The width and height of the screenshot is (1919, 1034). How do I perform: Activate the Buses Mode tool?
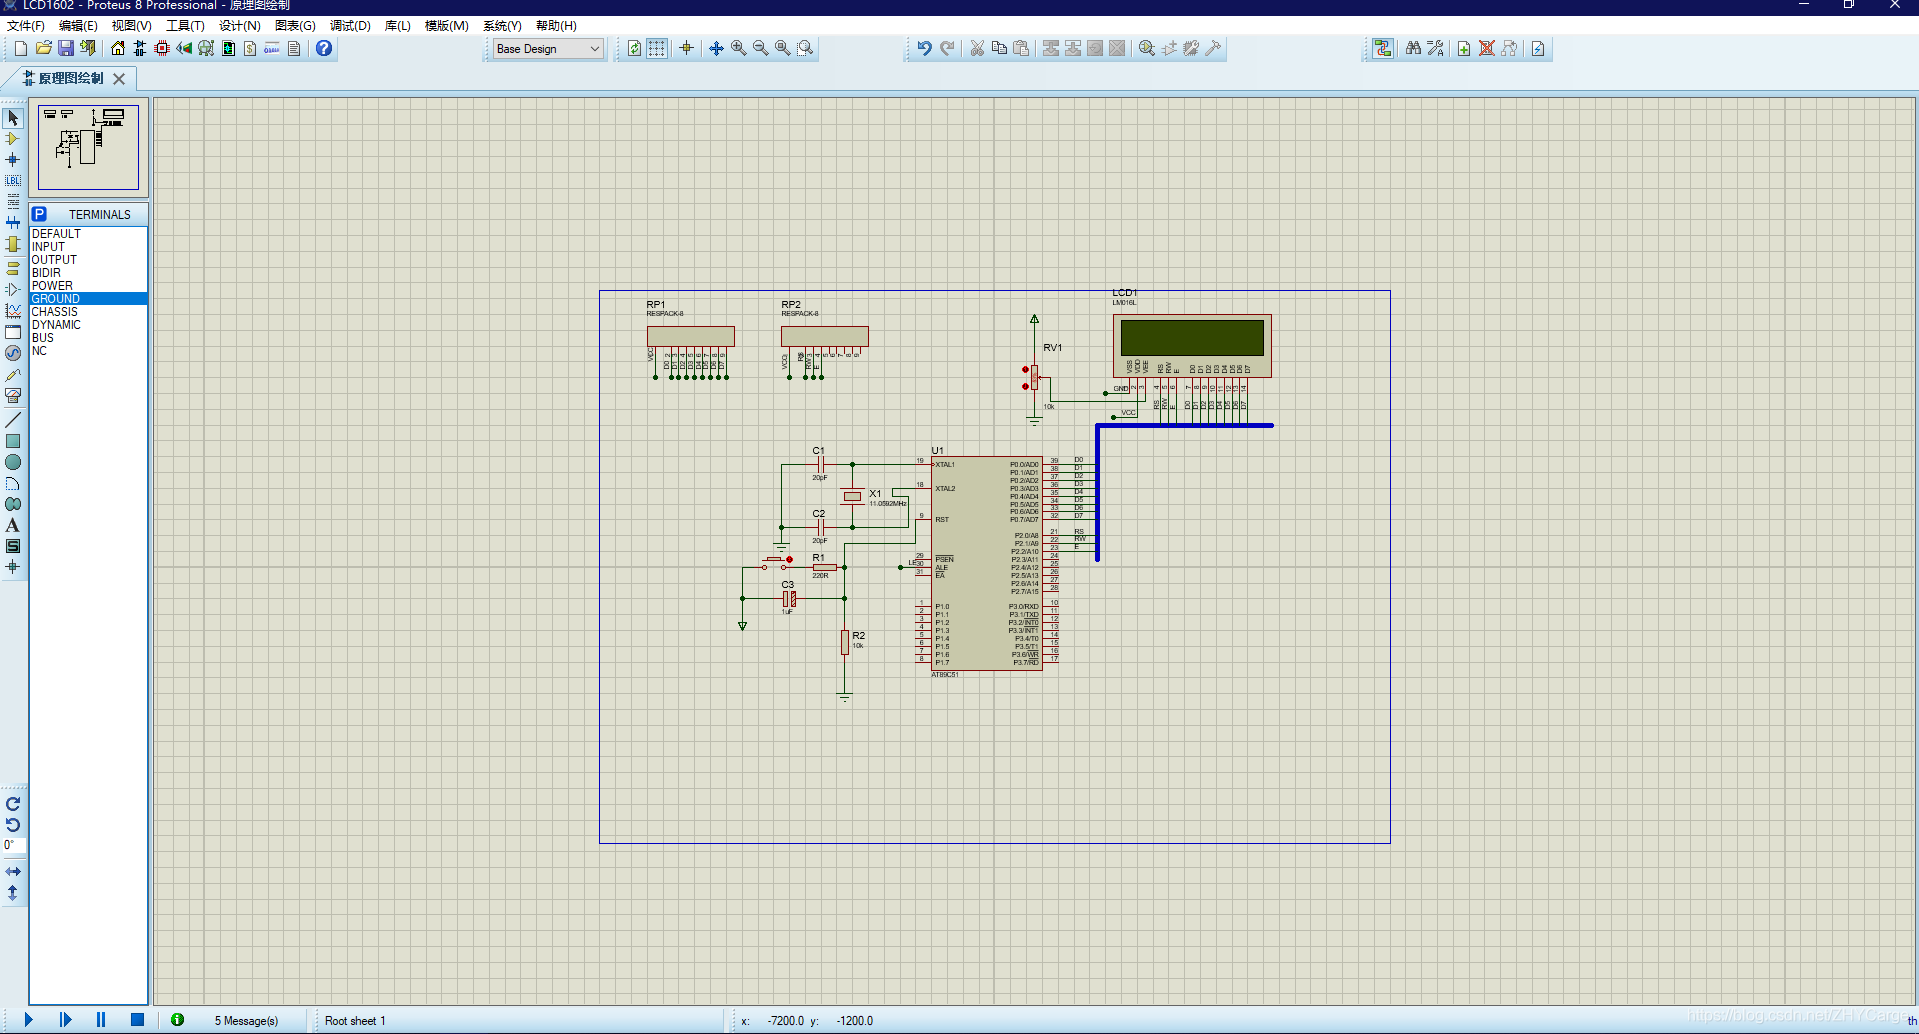[x=13, y=223]
